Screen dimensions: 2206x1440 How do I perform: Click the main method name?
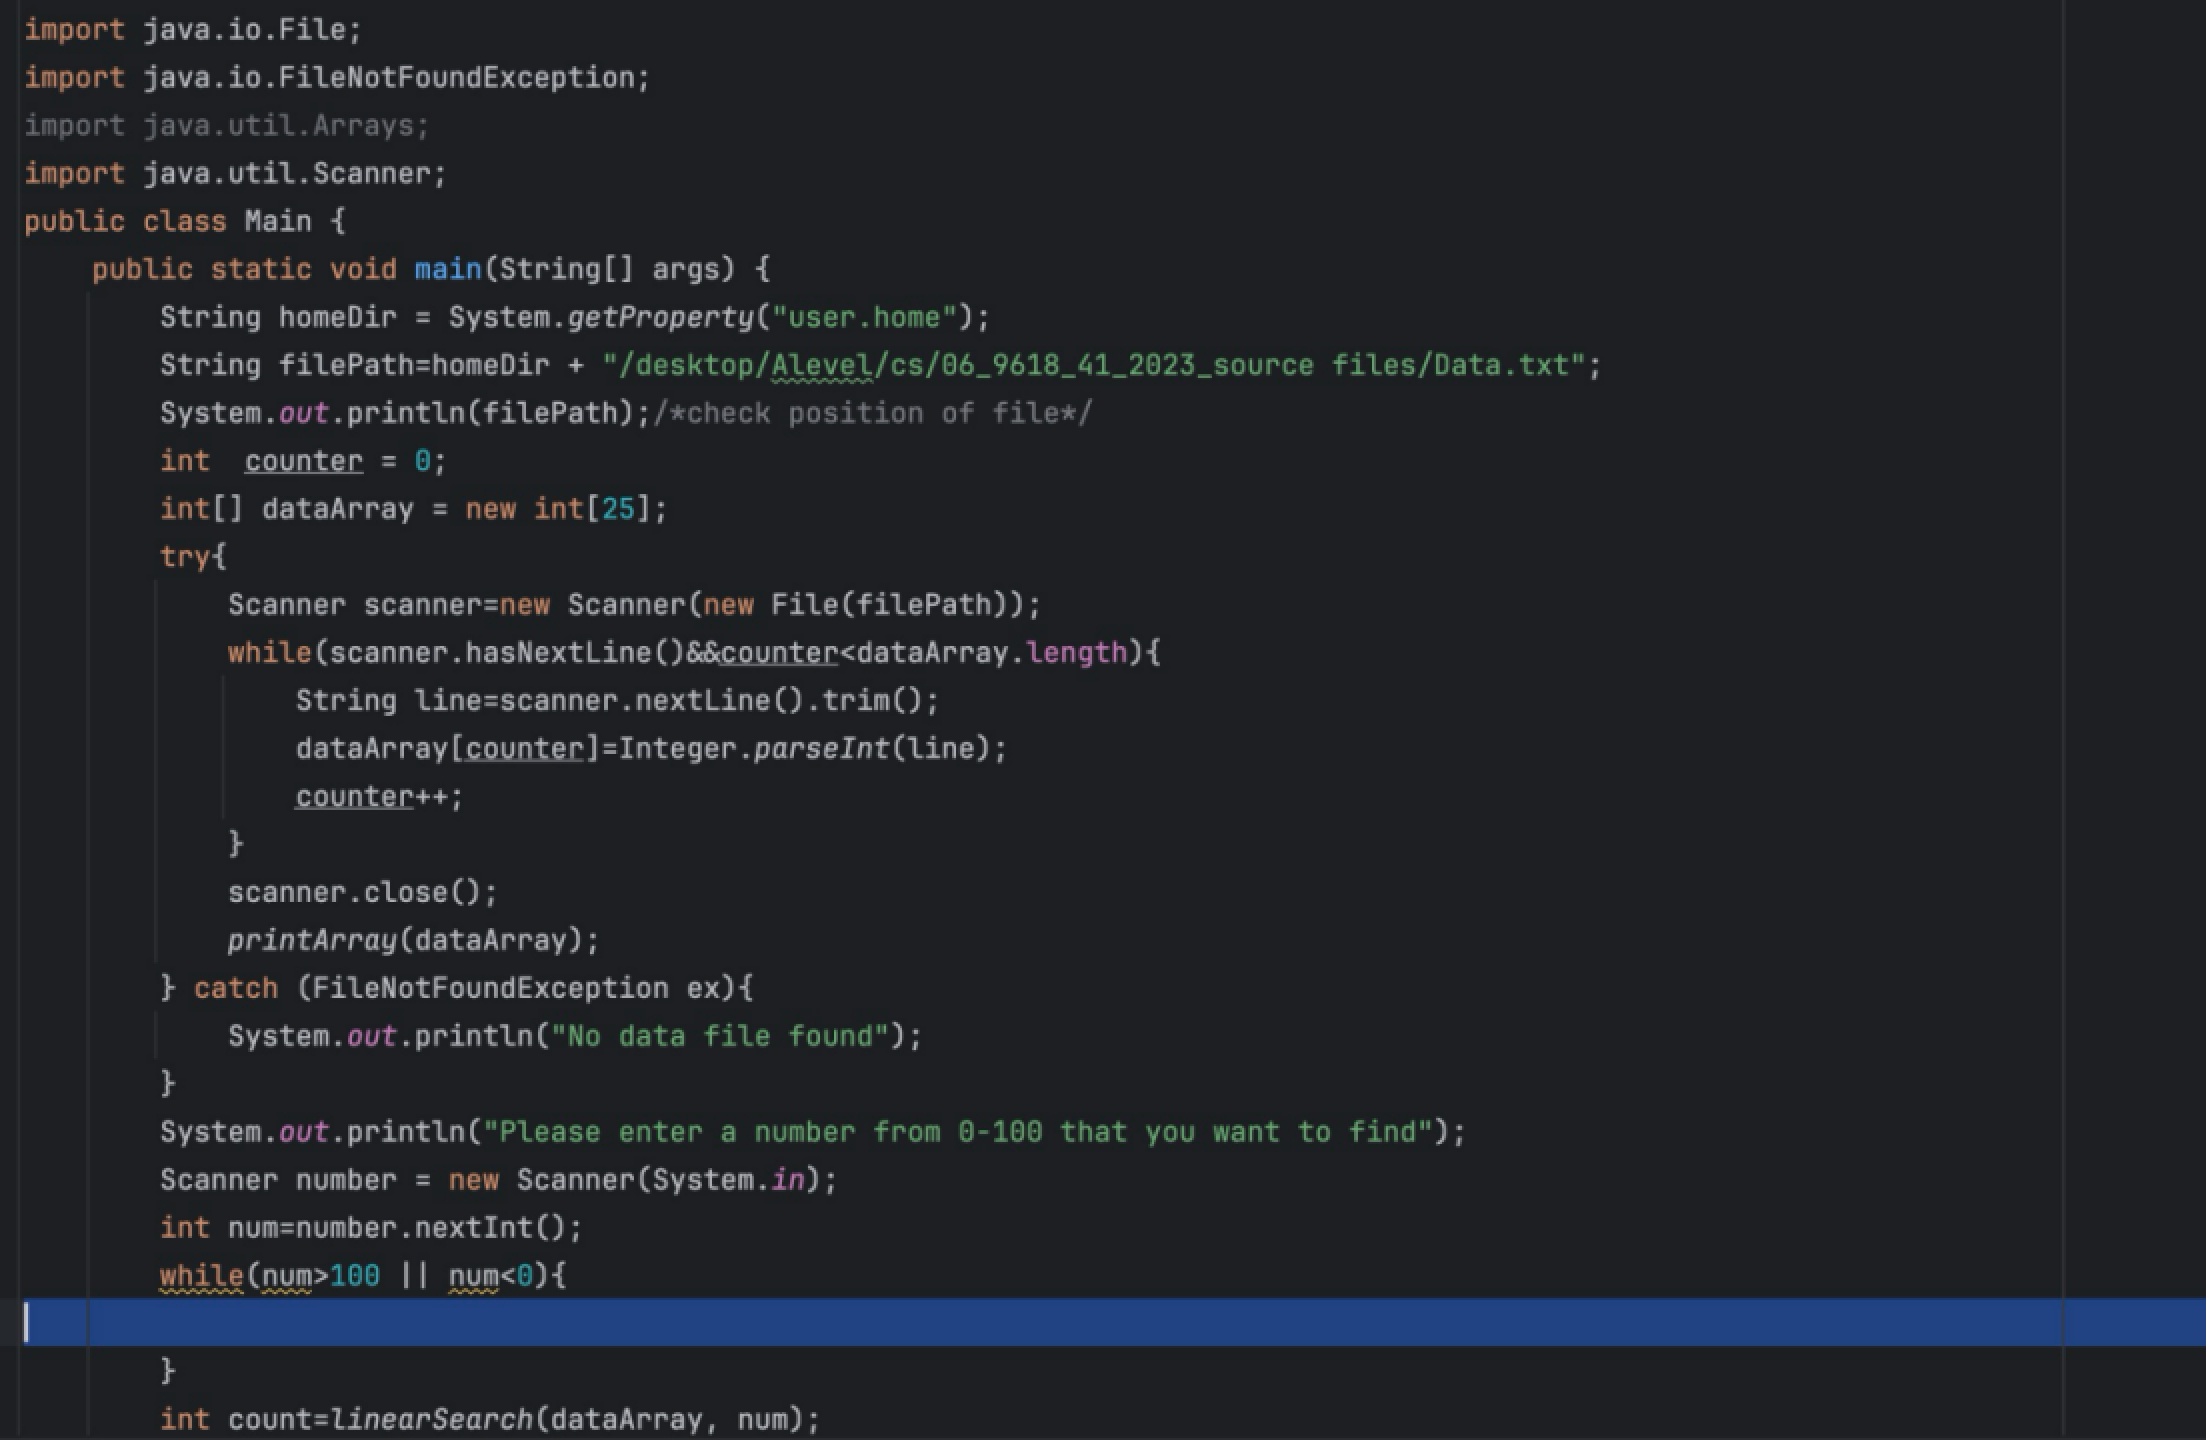point(447,270)
